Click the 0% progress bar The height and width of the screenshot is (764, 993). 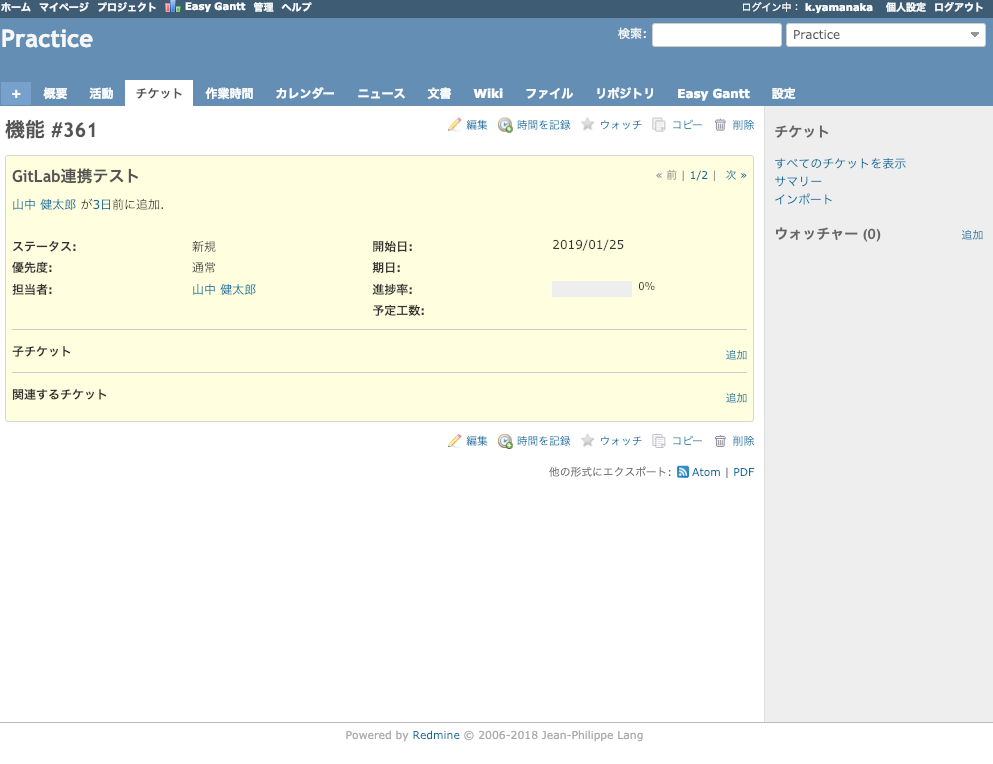pyautogui.click(x=592, y=289)
